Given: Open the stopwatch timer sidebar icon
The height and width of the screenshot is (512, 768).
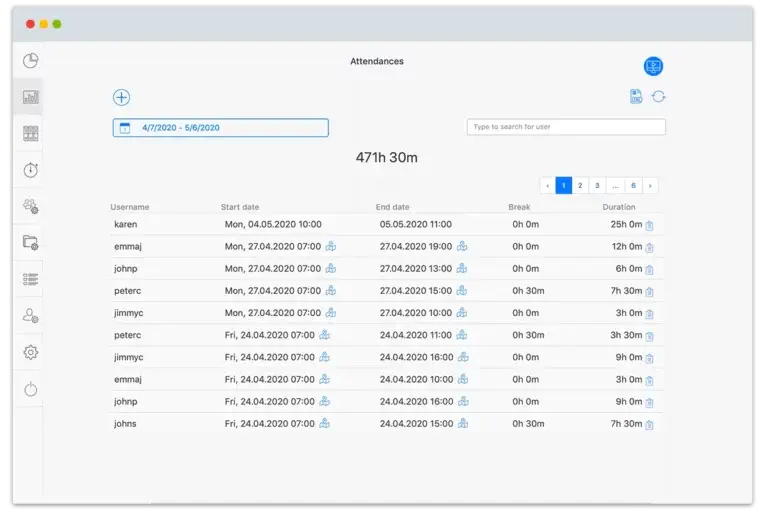Looking at the screenshot, I should (x=30, y=170).
